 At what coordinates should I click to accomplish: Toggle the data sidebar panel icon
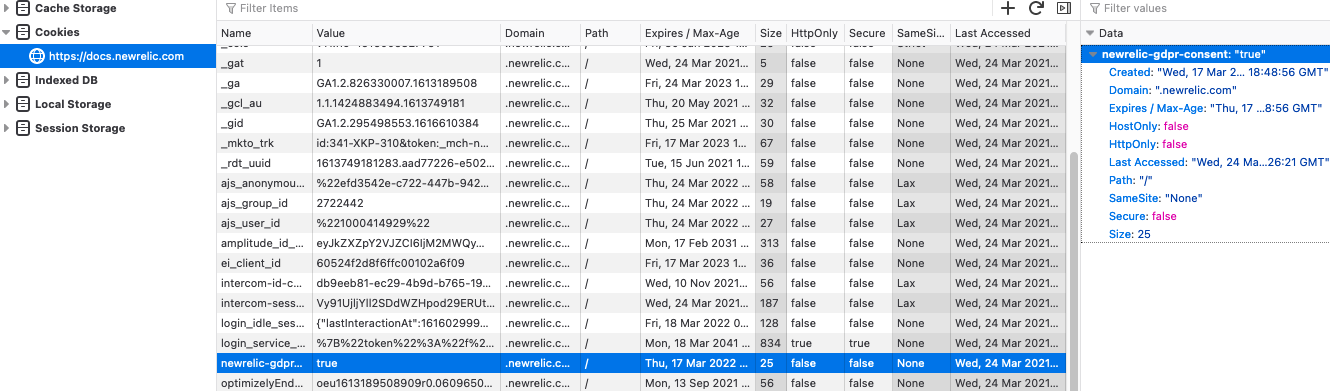click(x=1064, y=8)
